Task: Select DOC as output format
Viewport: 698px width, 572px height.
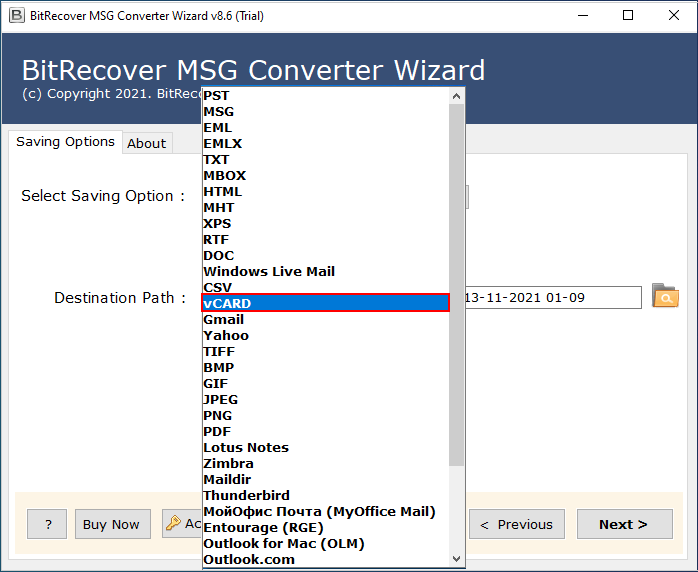Action: pos(326,256)
